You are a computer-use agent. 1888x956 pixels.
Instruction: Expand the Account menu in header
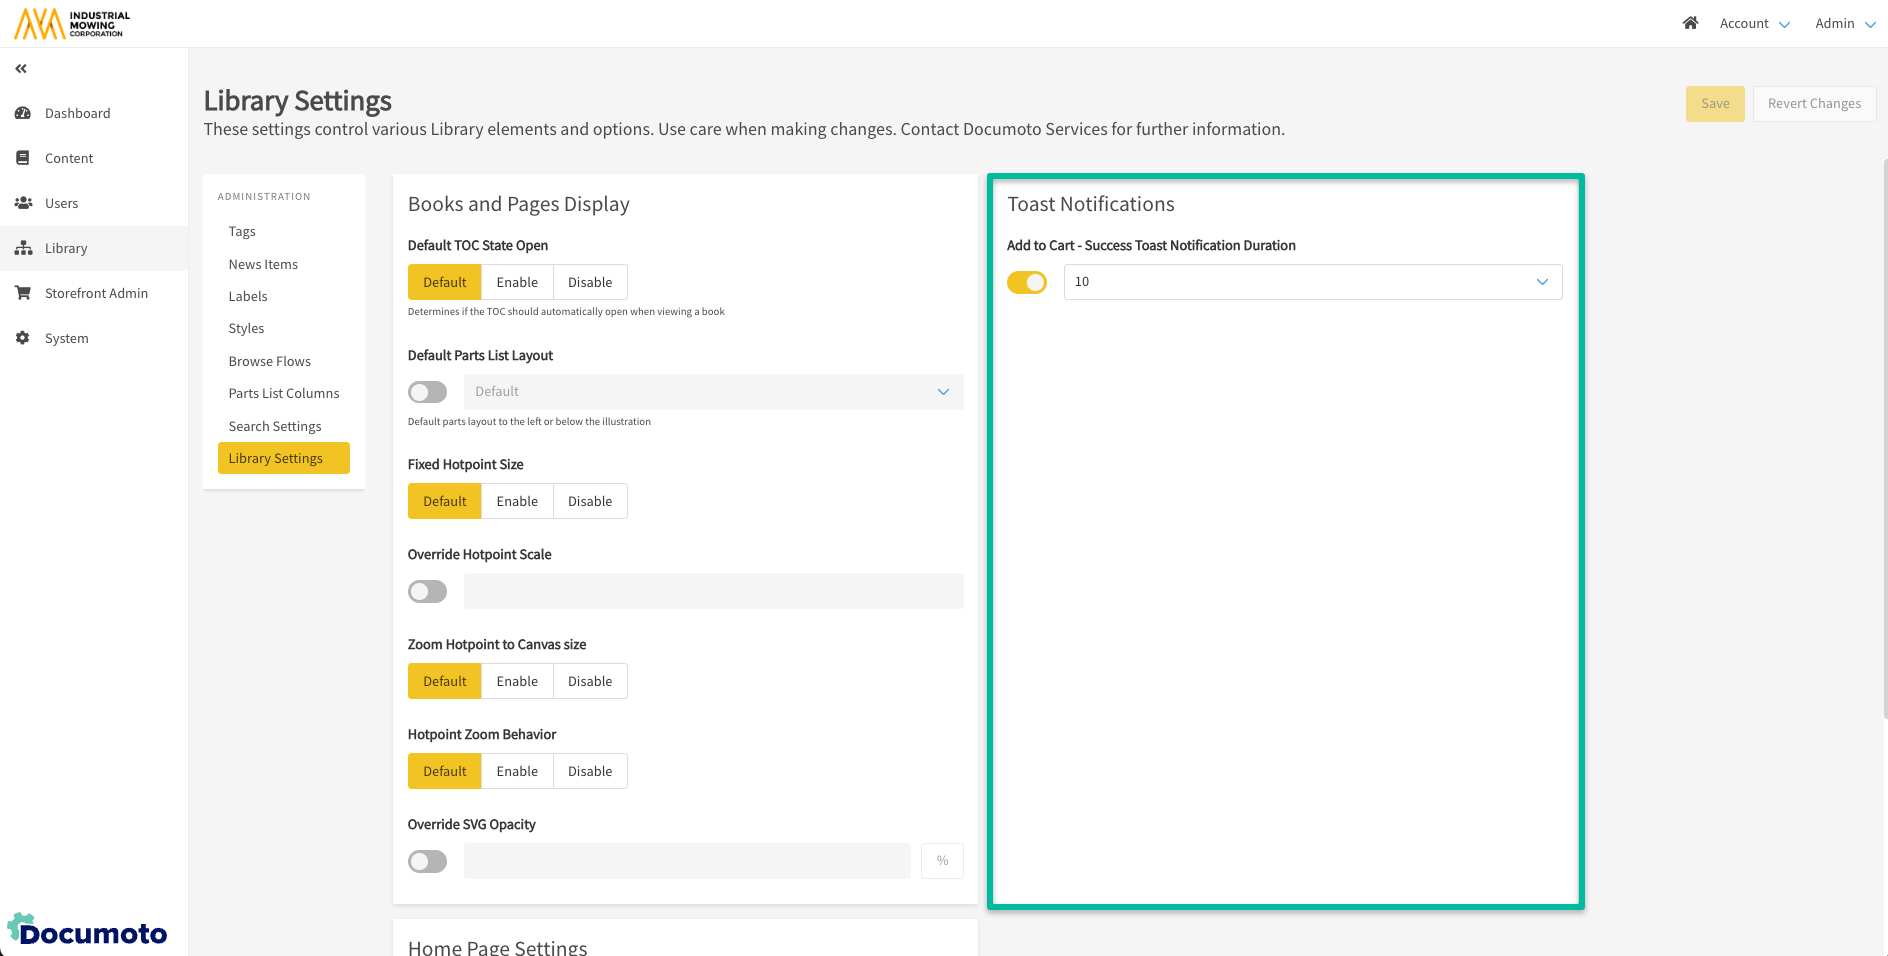1754,23
